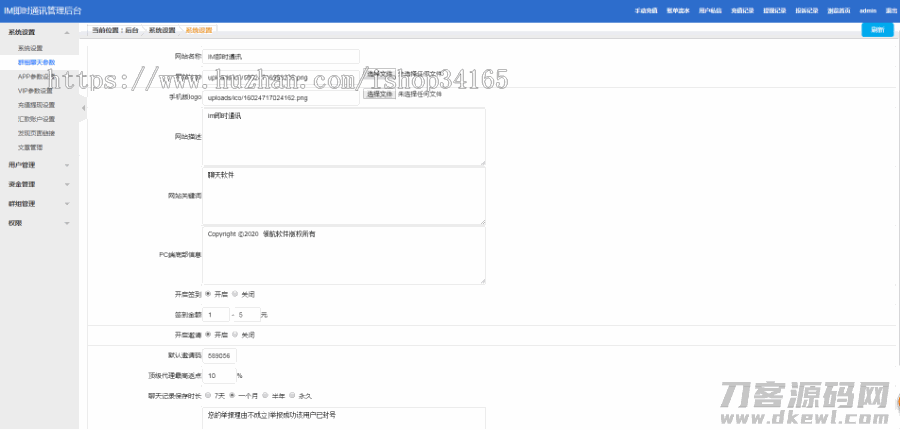This screenshot has width=900, height=430.
Task: Click the 网站关键词 text area
Action: 345,196
